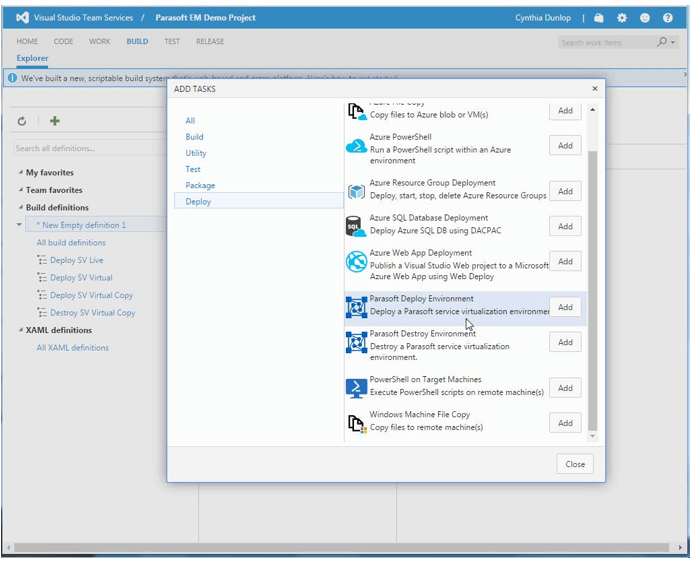Screen dimensions: 694x561
Task: Click the Deploy SV Virtual Copy icon
Action: 42,295
